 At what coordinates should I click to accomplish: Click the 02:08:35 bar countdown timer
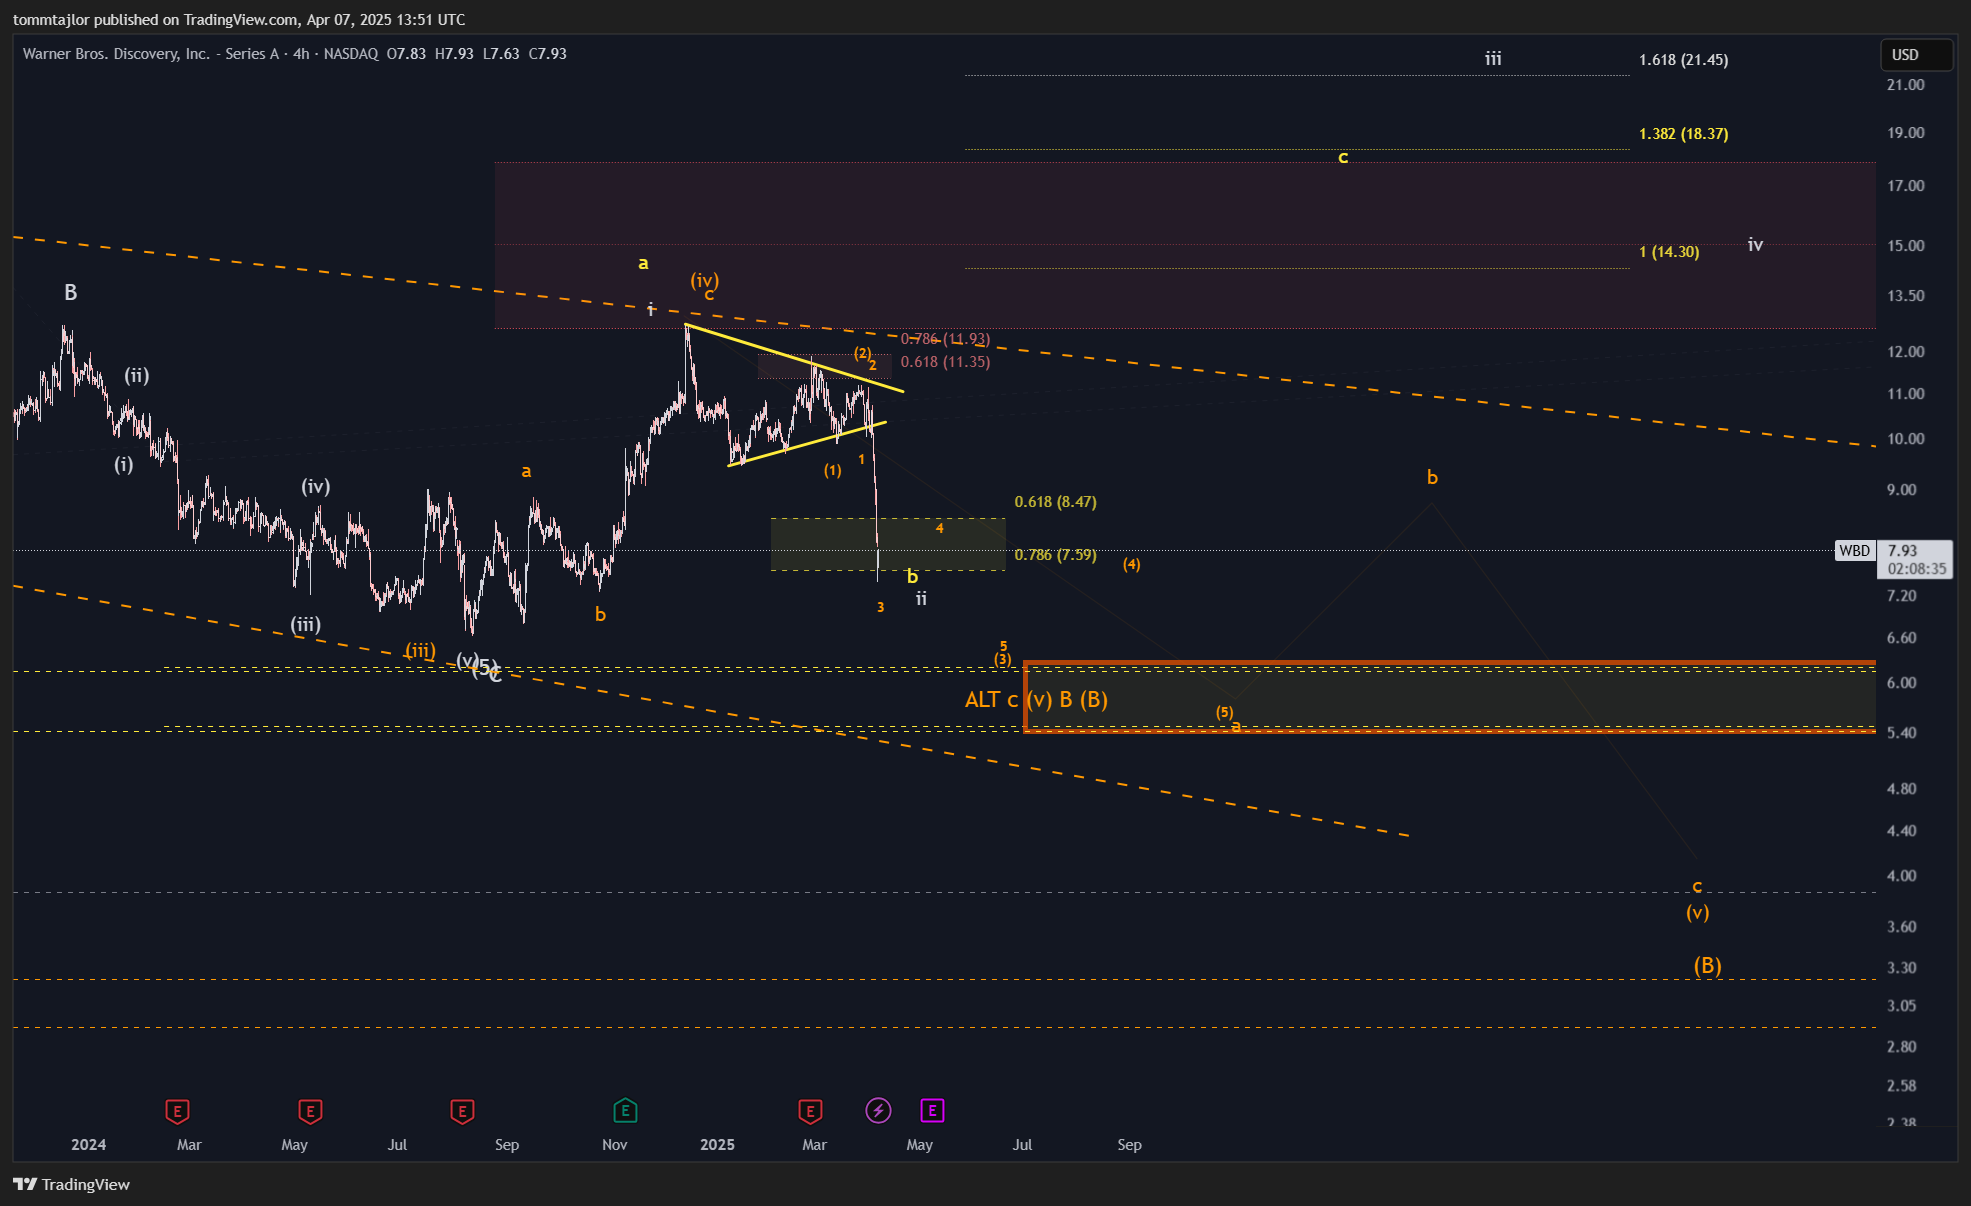click(x=1917, y=569)
